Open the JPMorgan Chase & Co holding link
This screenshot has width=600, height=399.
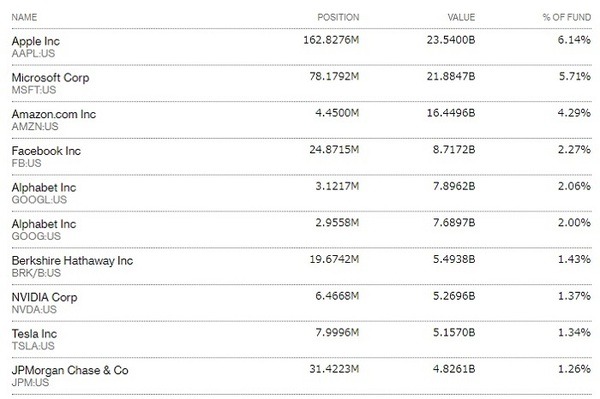[x=70, y=370]
